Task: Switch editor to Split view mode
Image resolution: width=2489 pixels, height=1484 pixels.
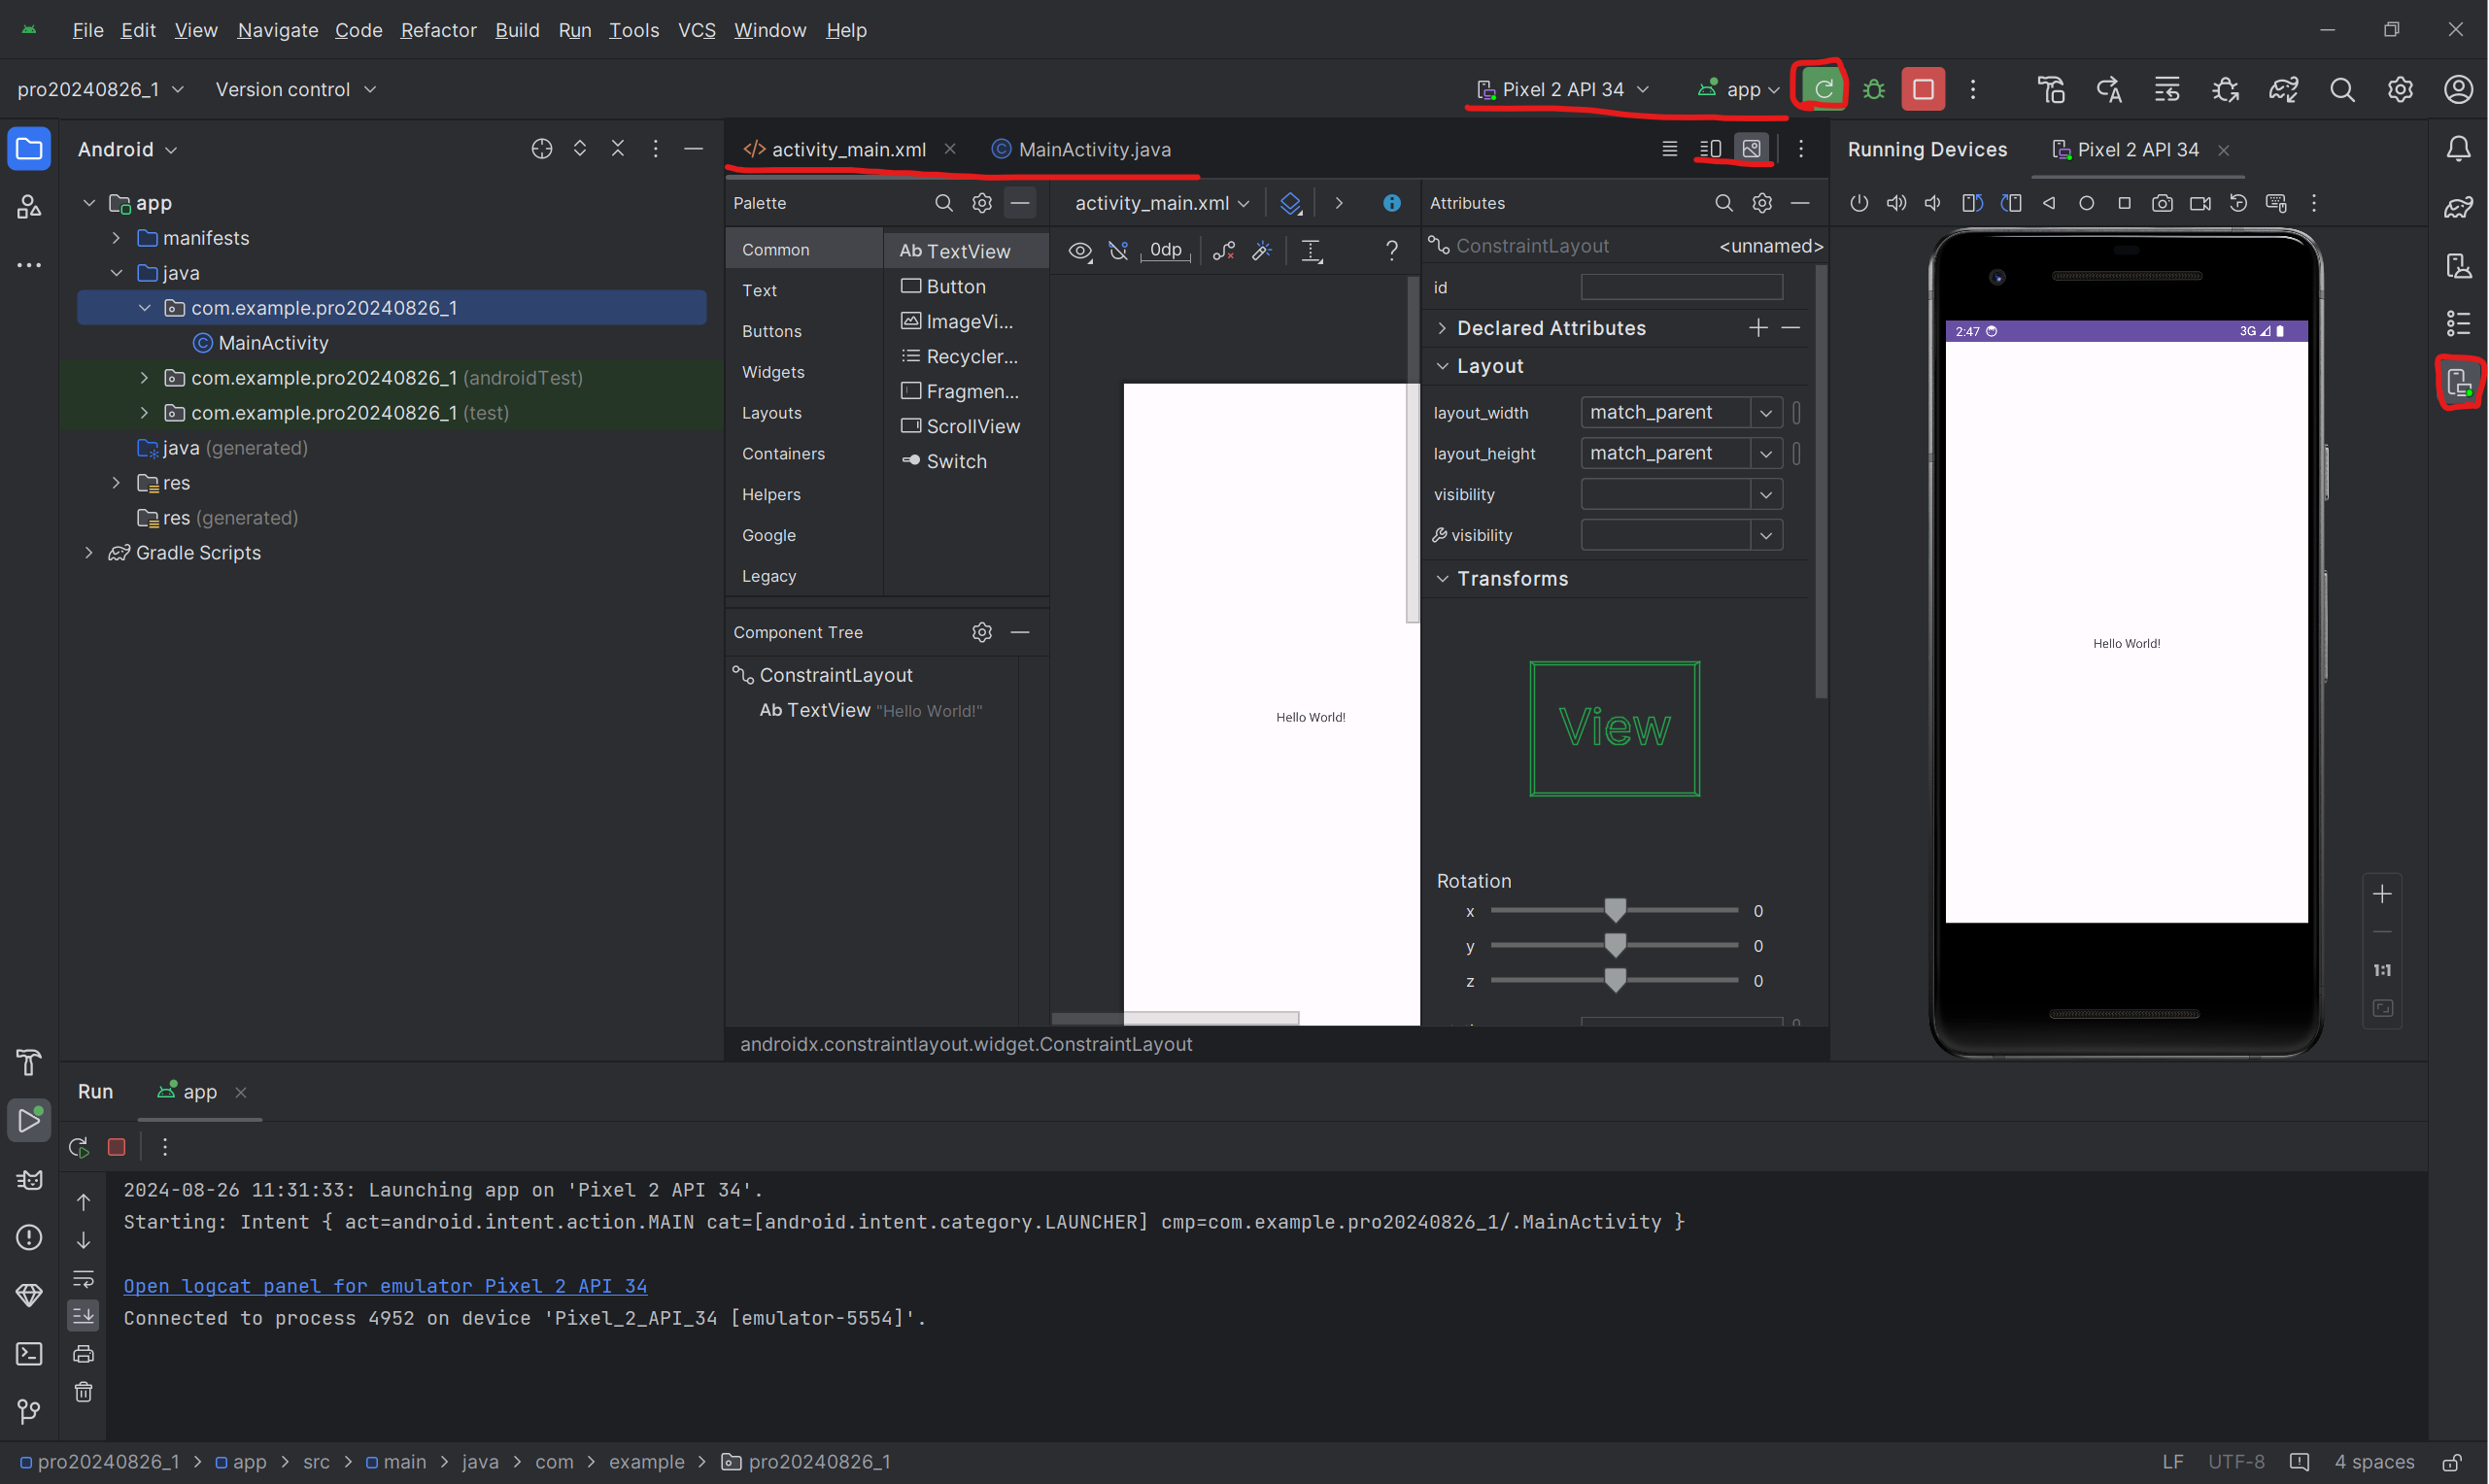Action: coord(1710,149)
